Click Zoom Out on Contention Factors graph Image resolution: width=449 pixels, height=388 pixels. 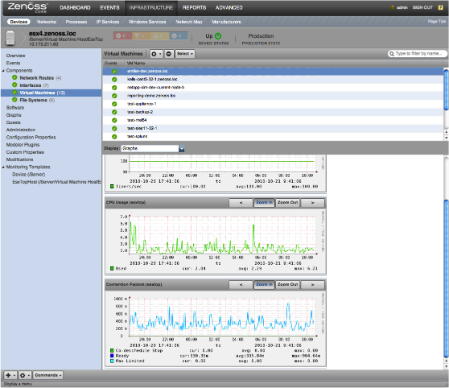point(288,285)
